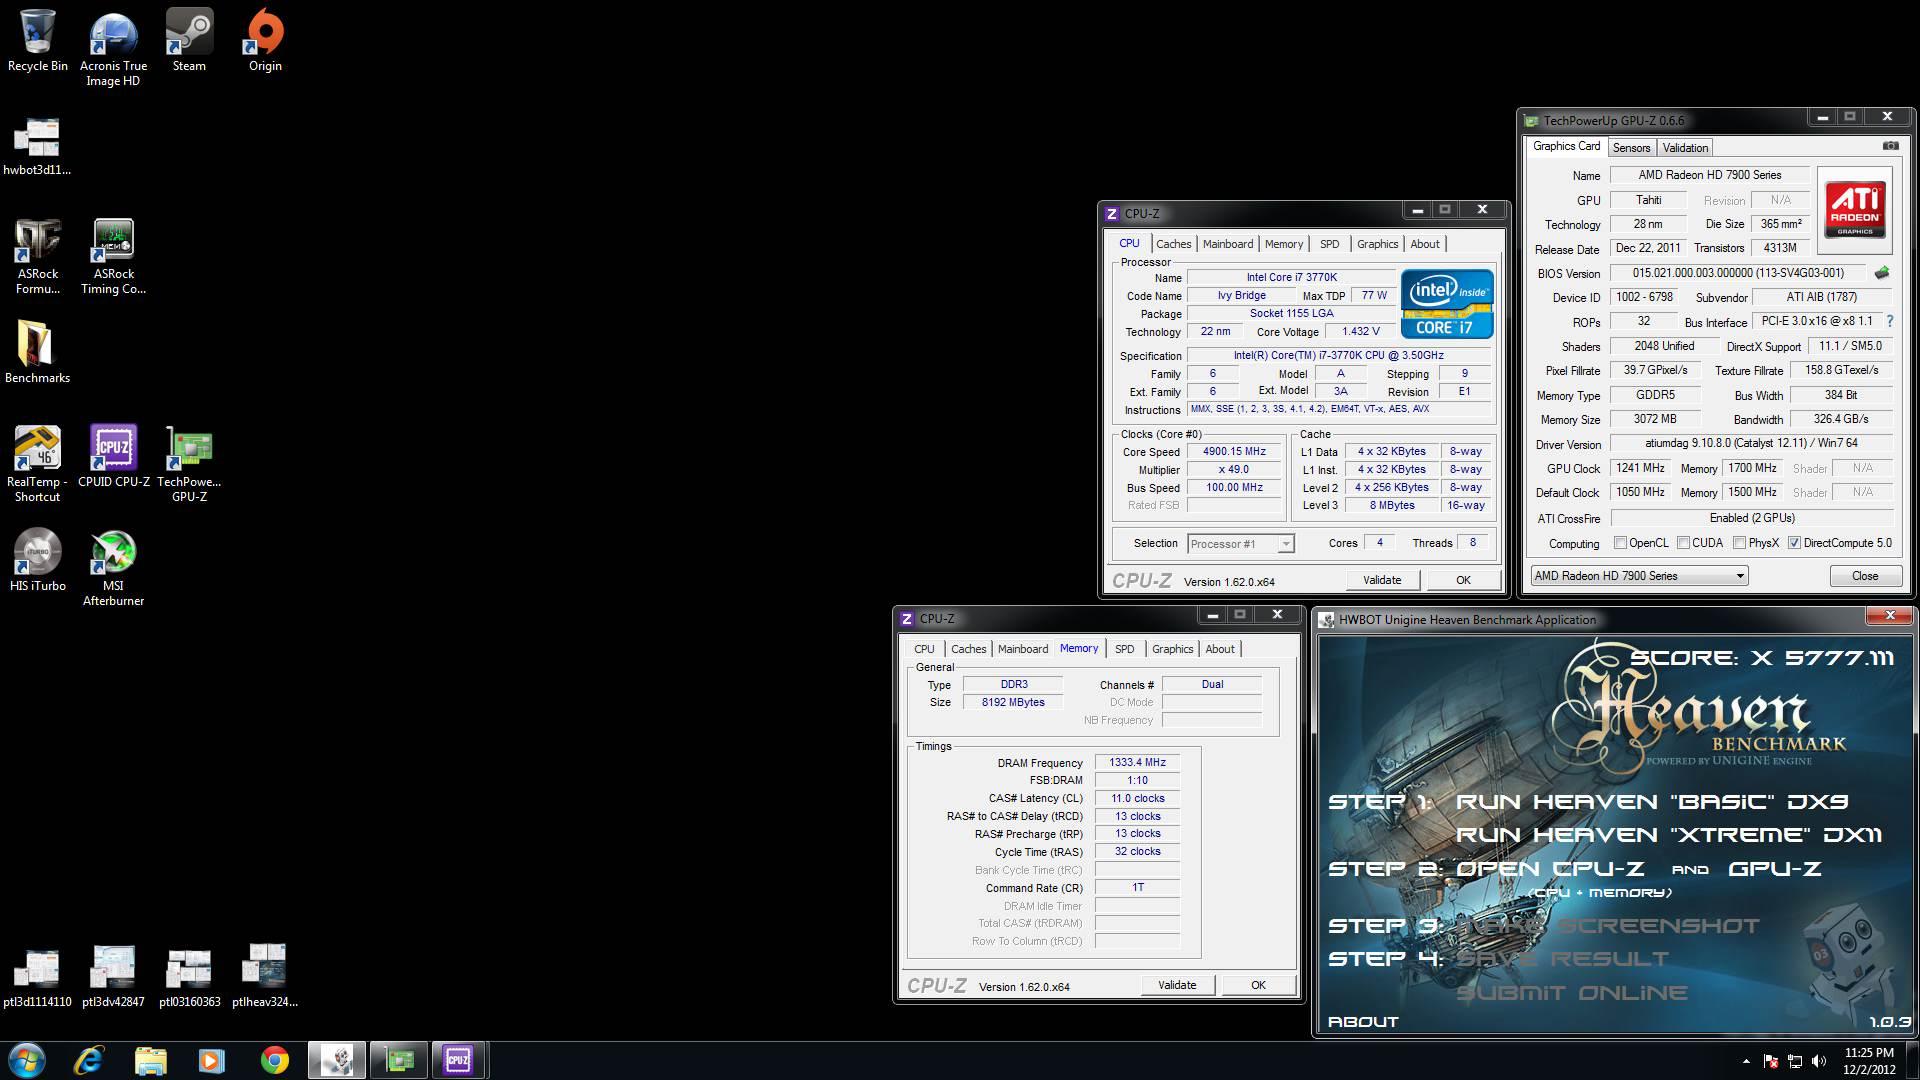Click the Core Speed 4900.15 MHz field
Viewport: 1920px width, 1080px height.
pos(1234,452)
